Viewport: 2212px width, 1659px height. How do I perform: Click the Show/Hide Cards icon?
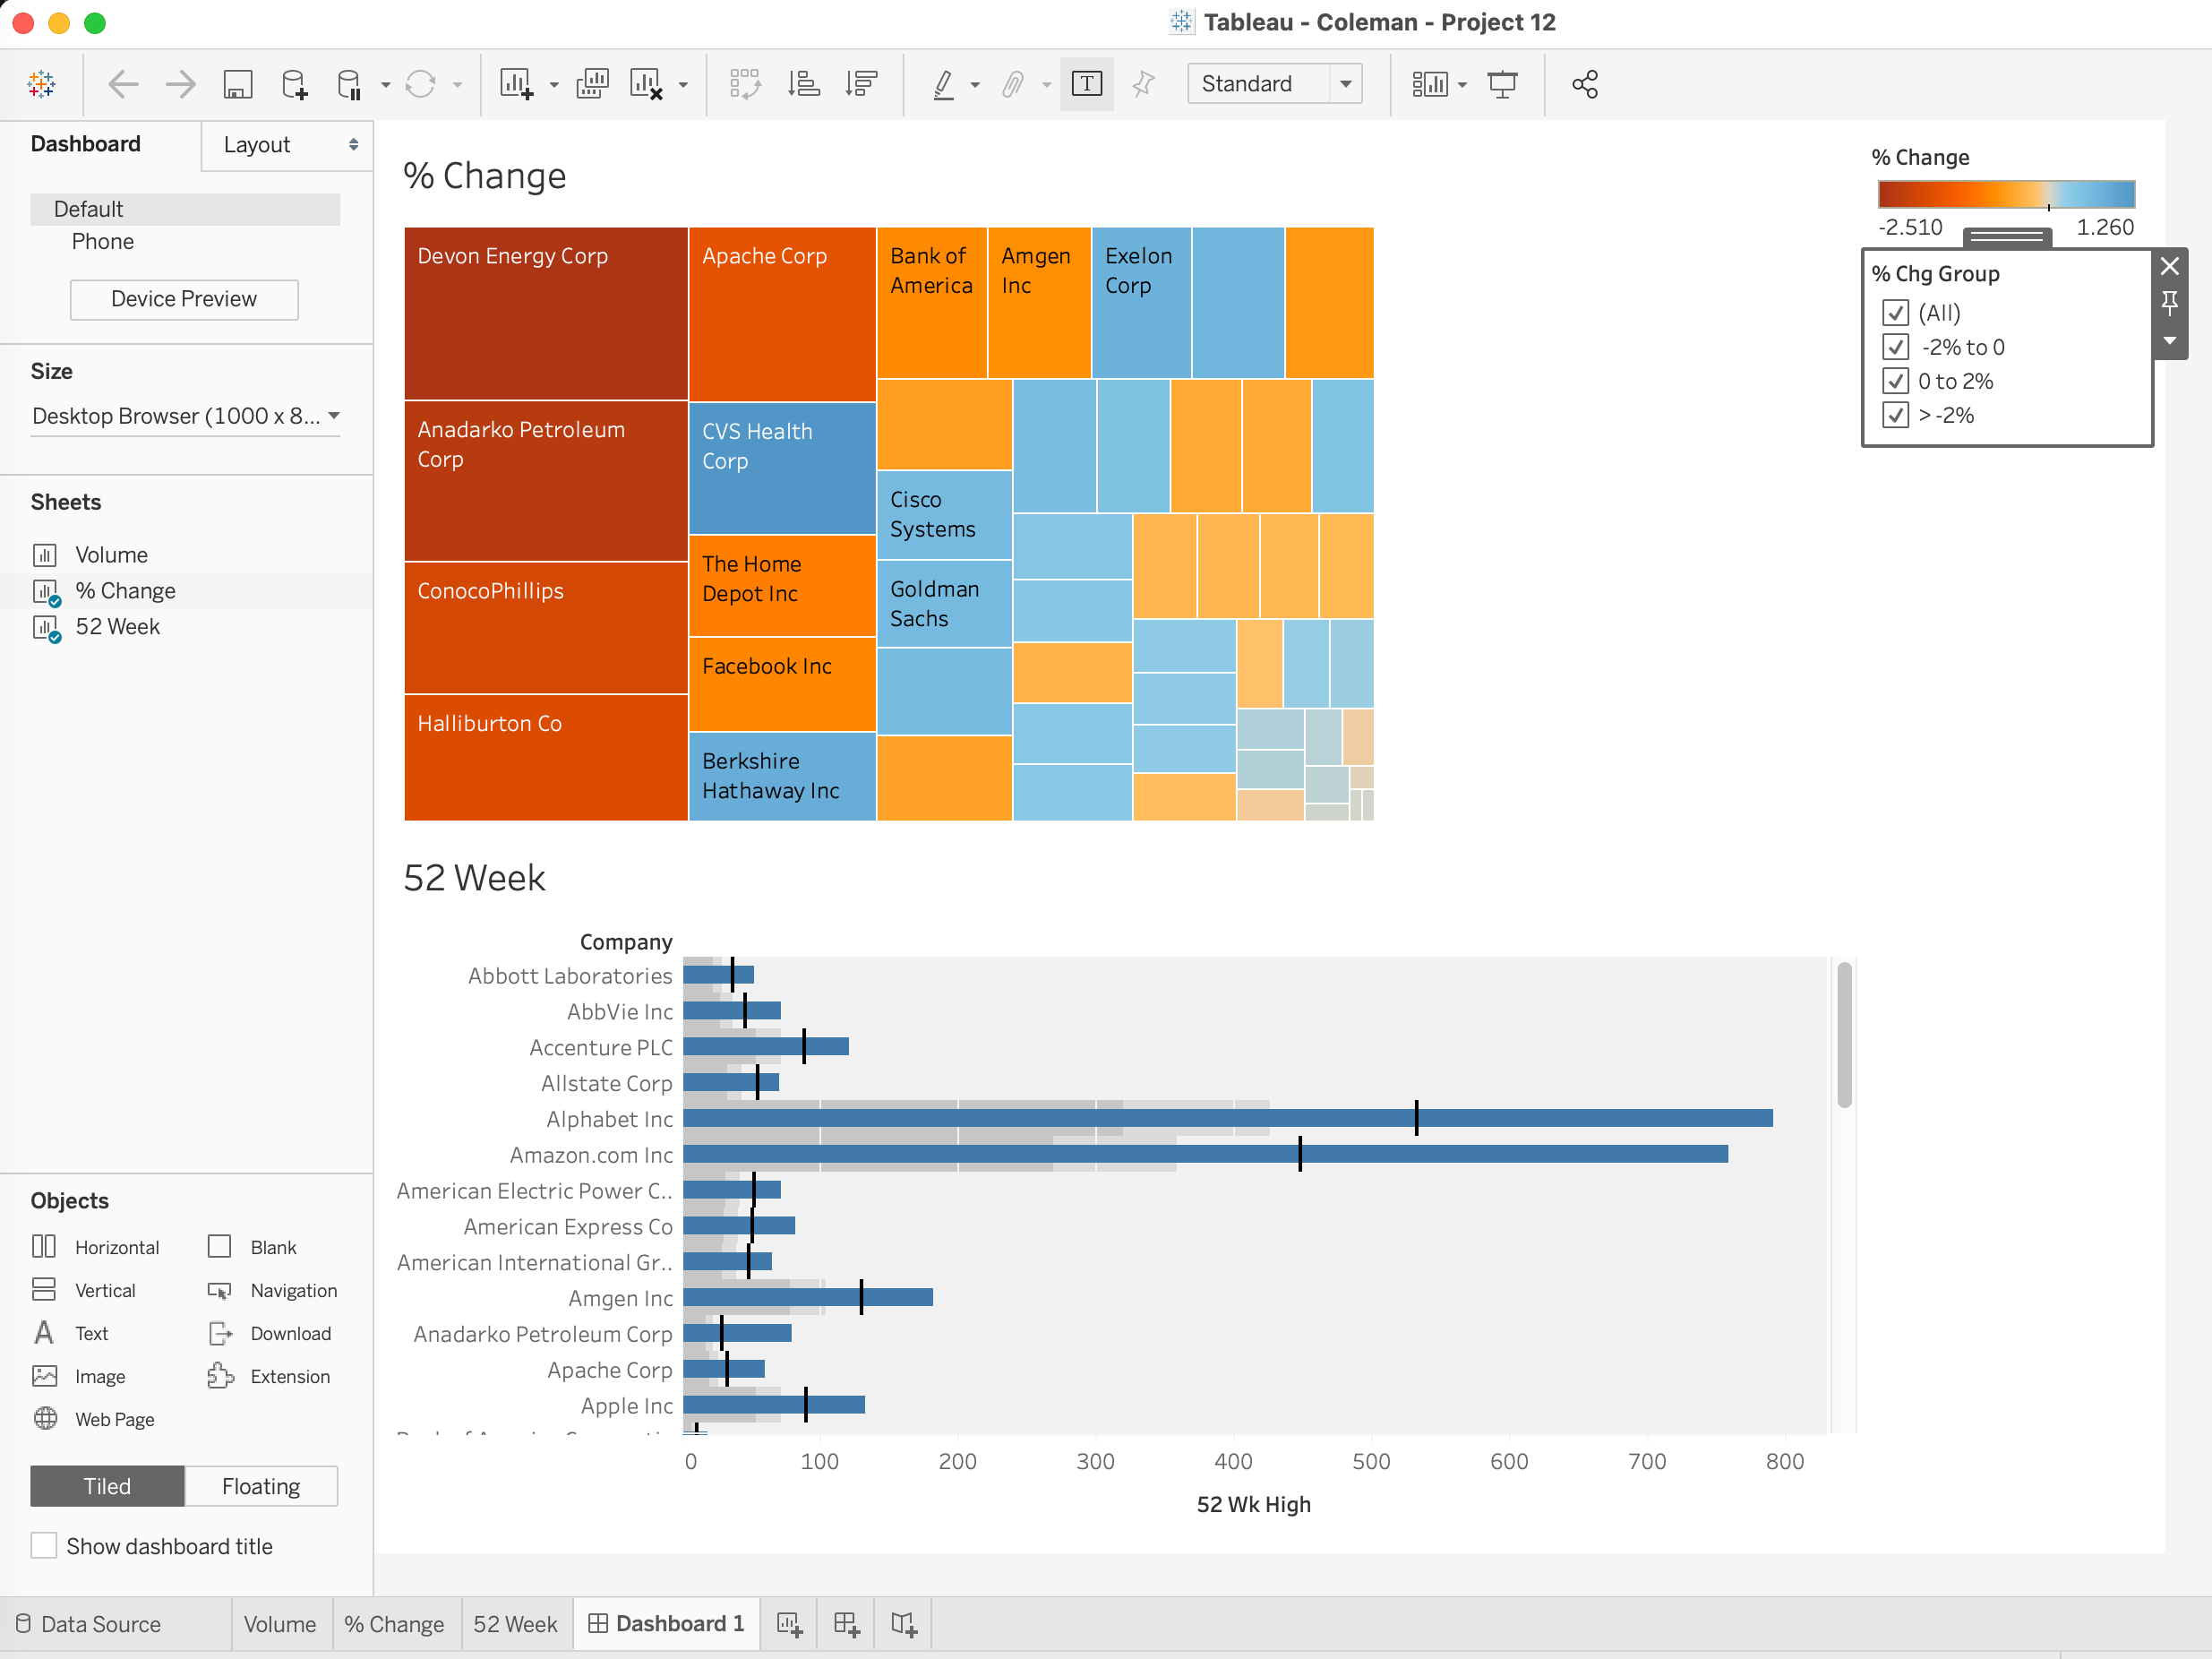(1429, 84)
